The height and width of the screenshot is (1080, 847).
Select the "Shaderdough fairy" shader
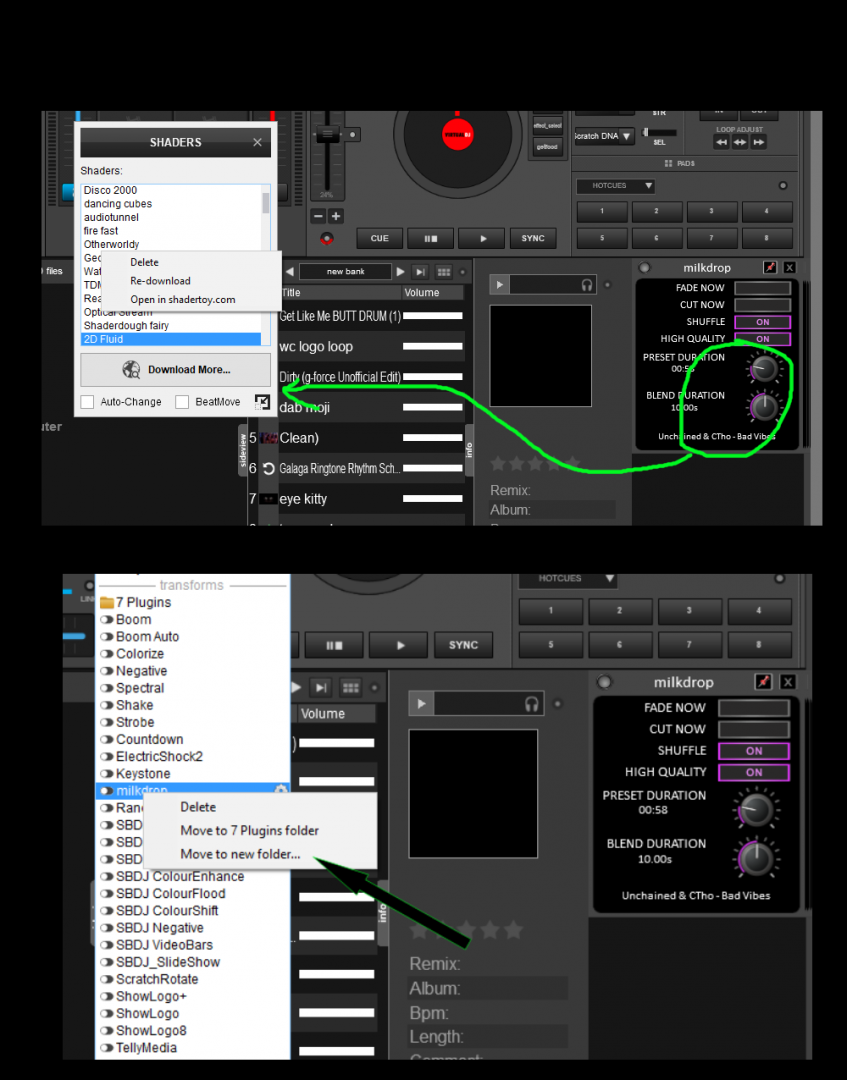[127, 326]
